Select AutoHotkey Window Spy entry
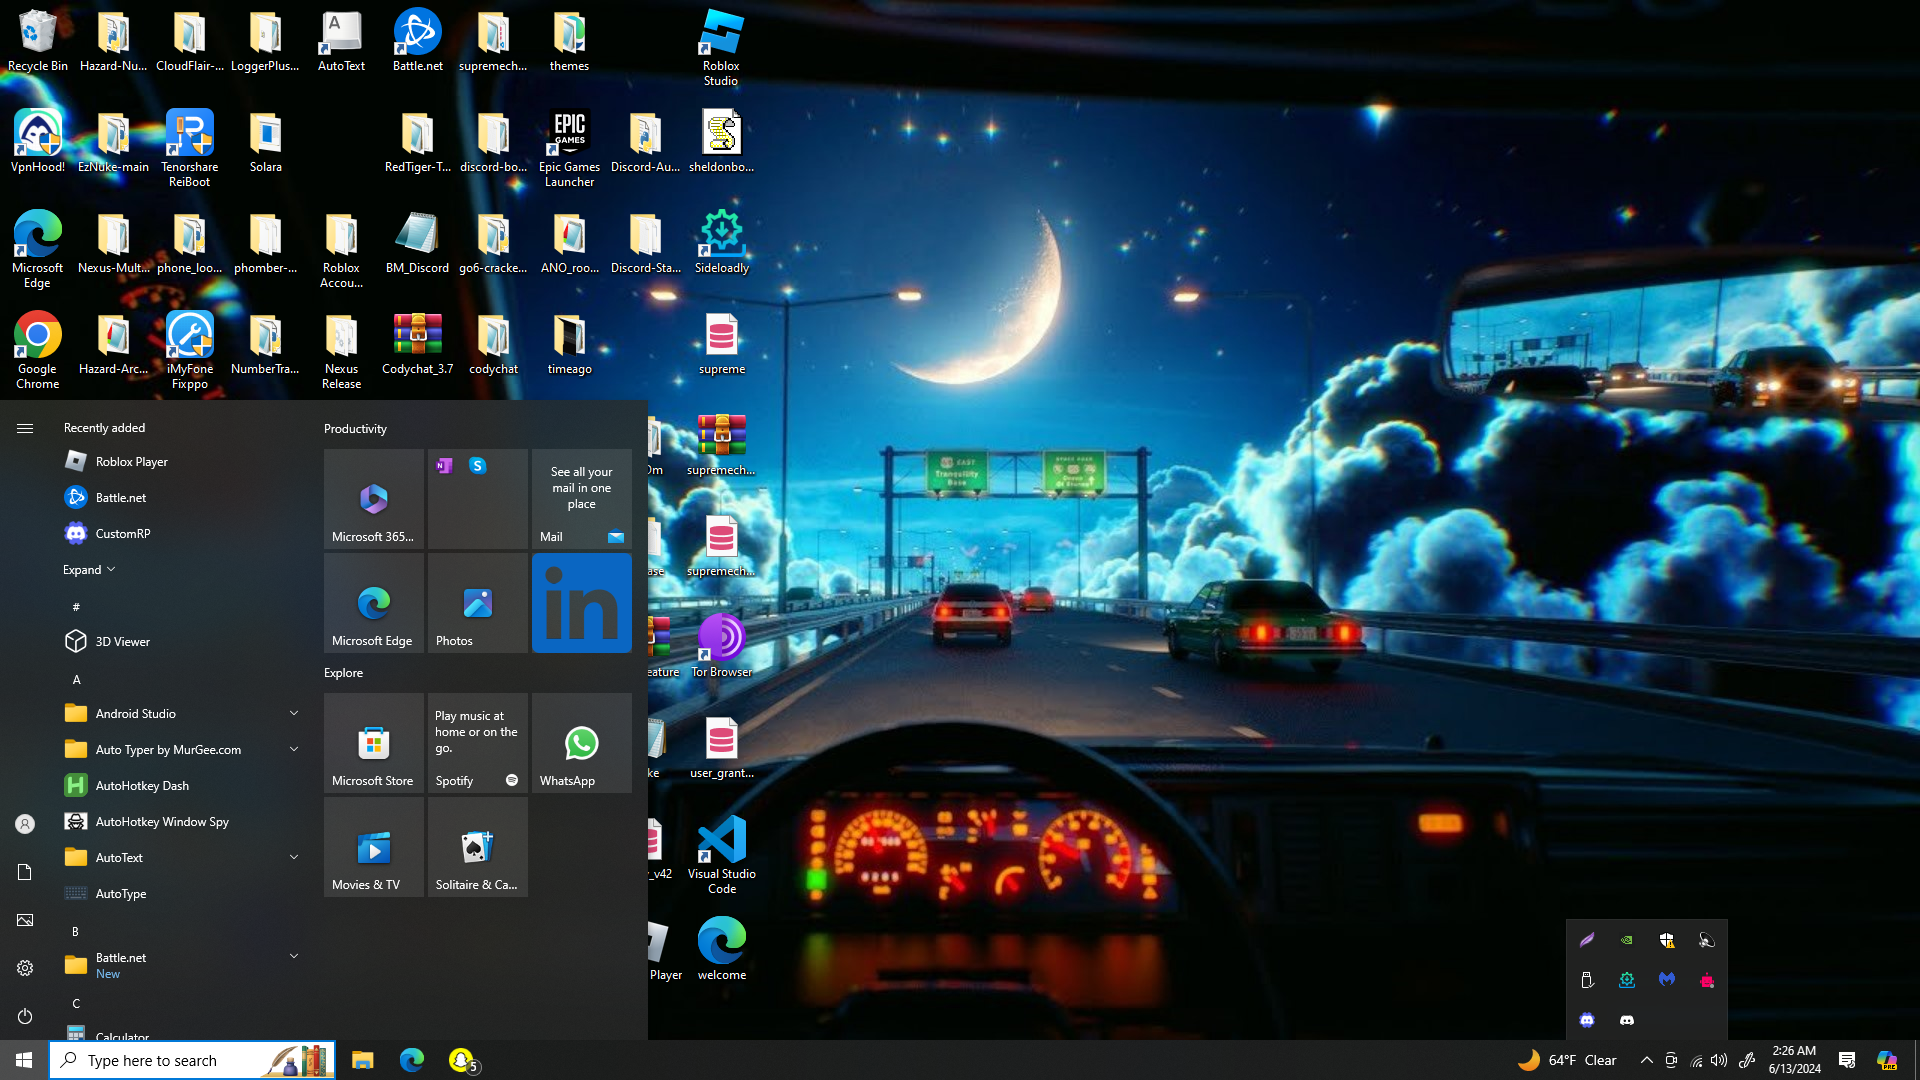Image resolution: width=1920 pixels, height=1080 pixels. click(162, 822)
